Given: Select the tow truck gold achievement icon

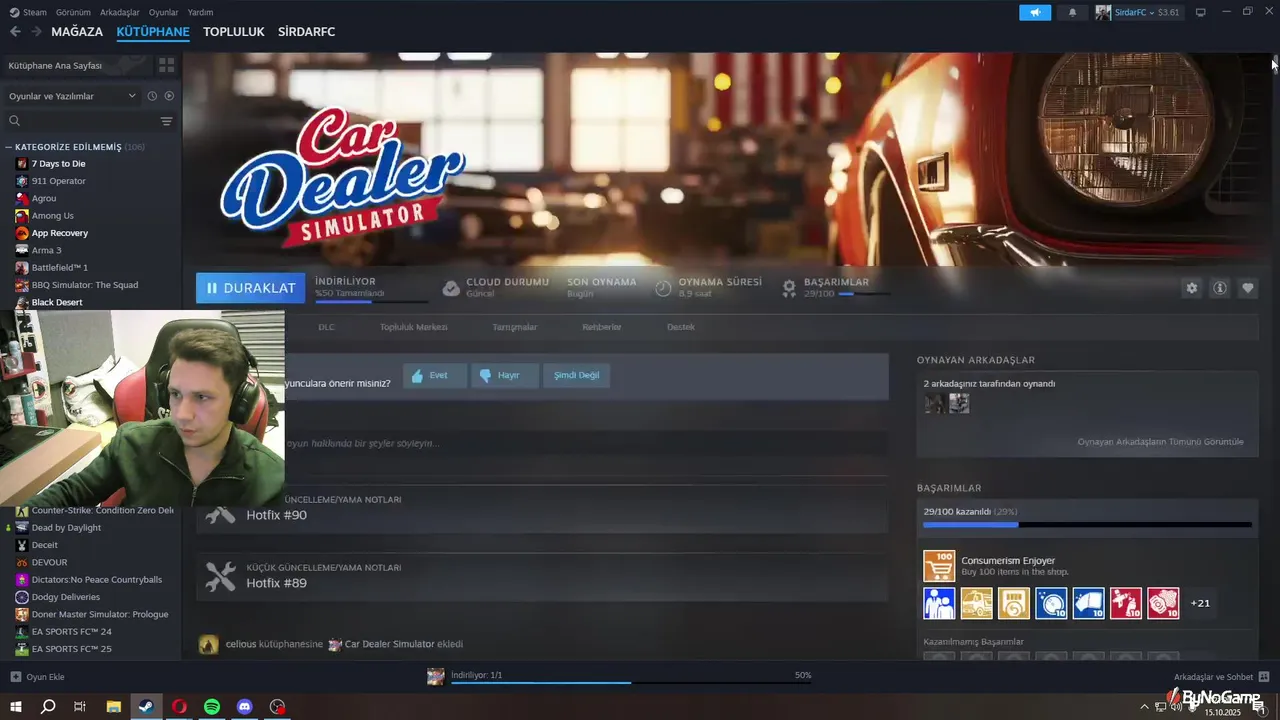Looking at the screenshot, I should point(977,603).
